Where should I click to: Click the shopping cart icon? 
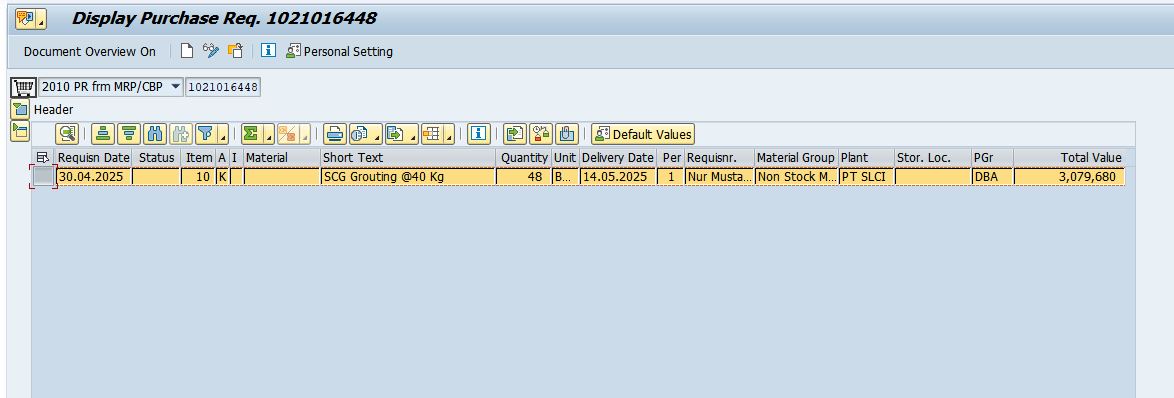click(23, 88)
